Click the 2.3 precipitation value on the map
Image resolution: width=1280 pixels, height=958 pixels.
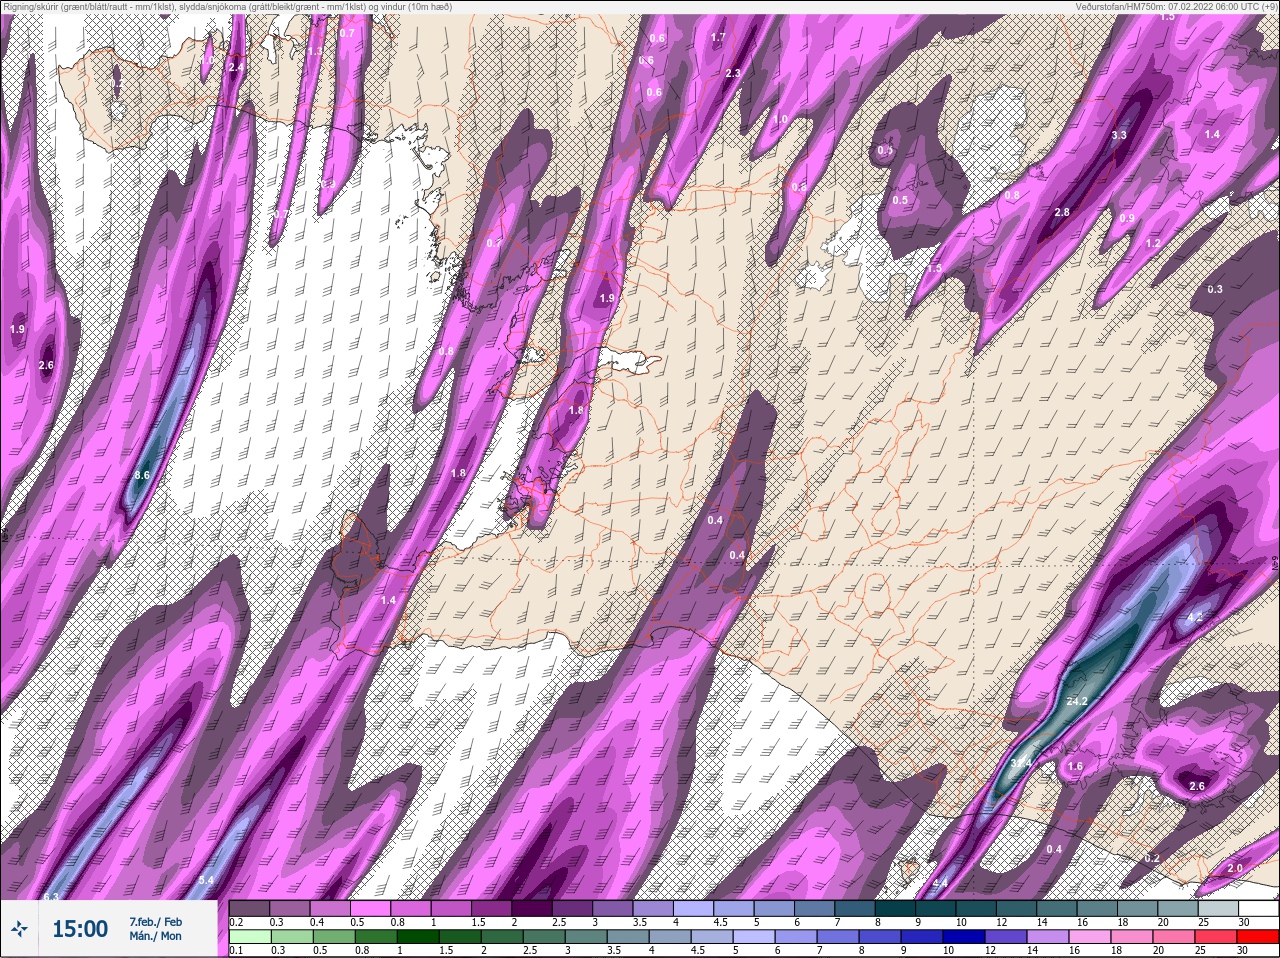point(733,73)
